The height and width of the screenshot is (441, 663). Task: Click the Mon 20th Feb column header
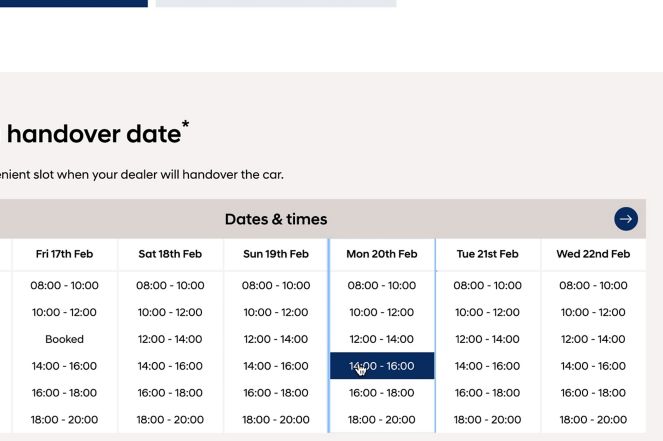[382, 254]
